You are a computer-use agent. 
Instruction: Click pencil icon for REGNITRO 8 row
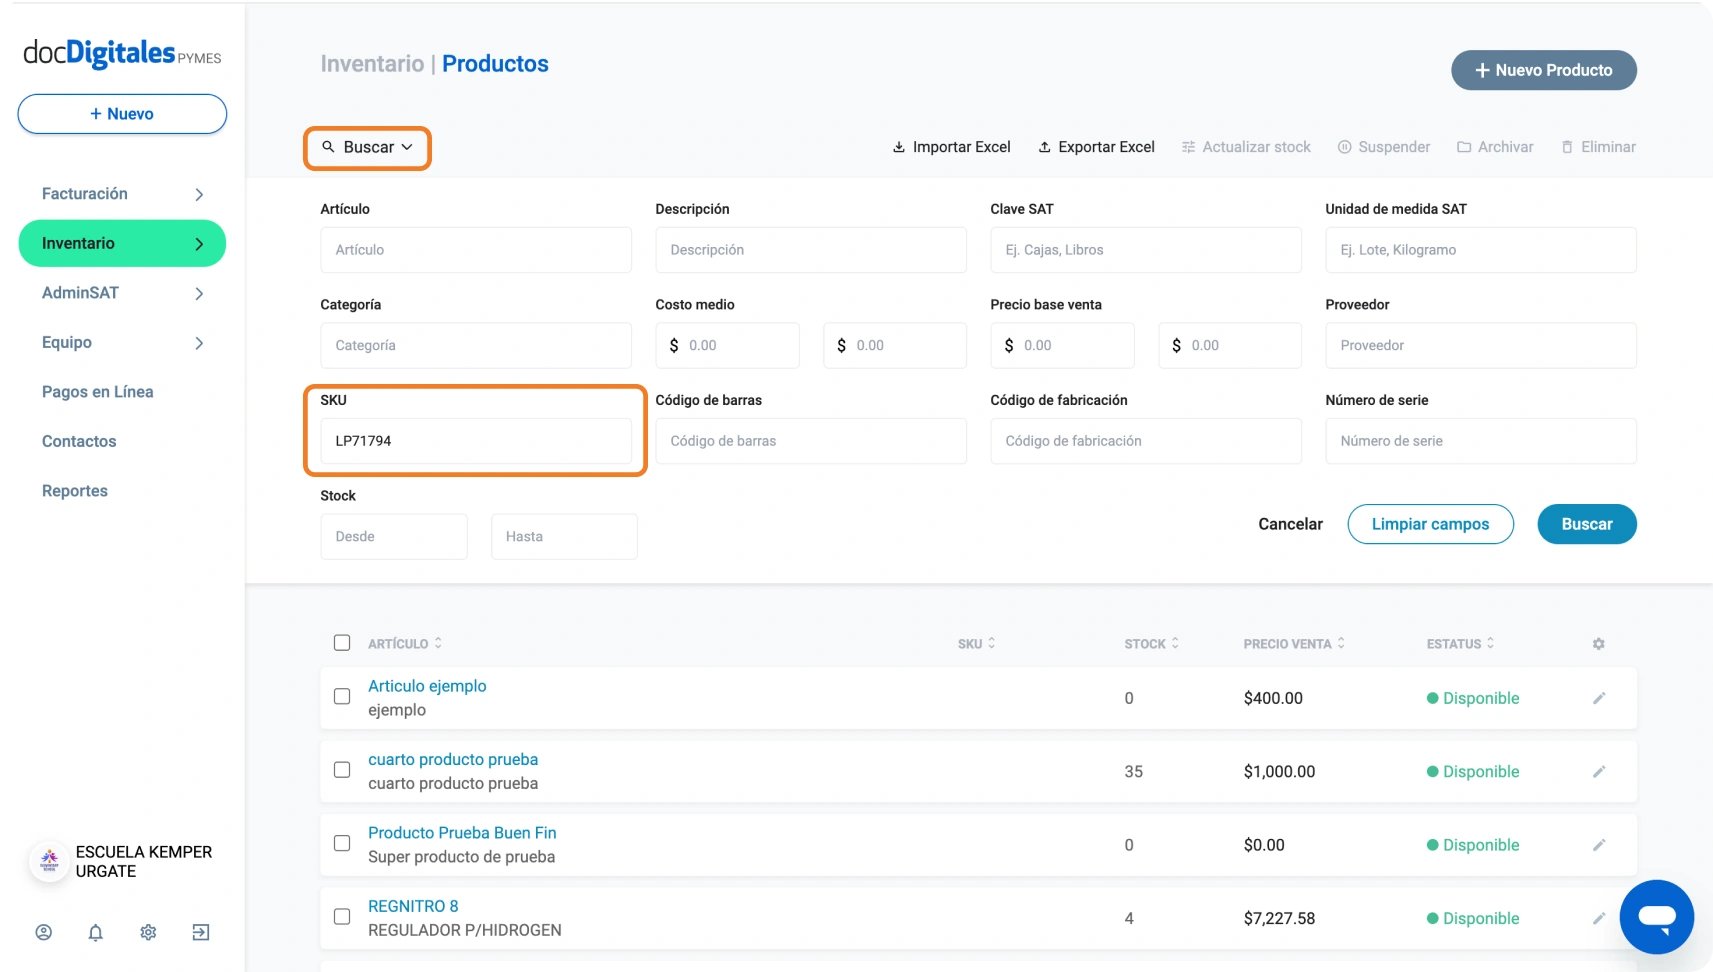pyautogui.click(x=1598, y=918)
